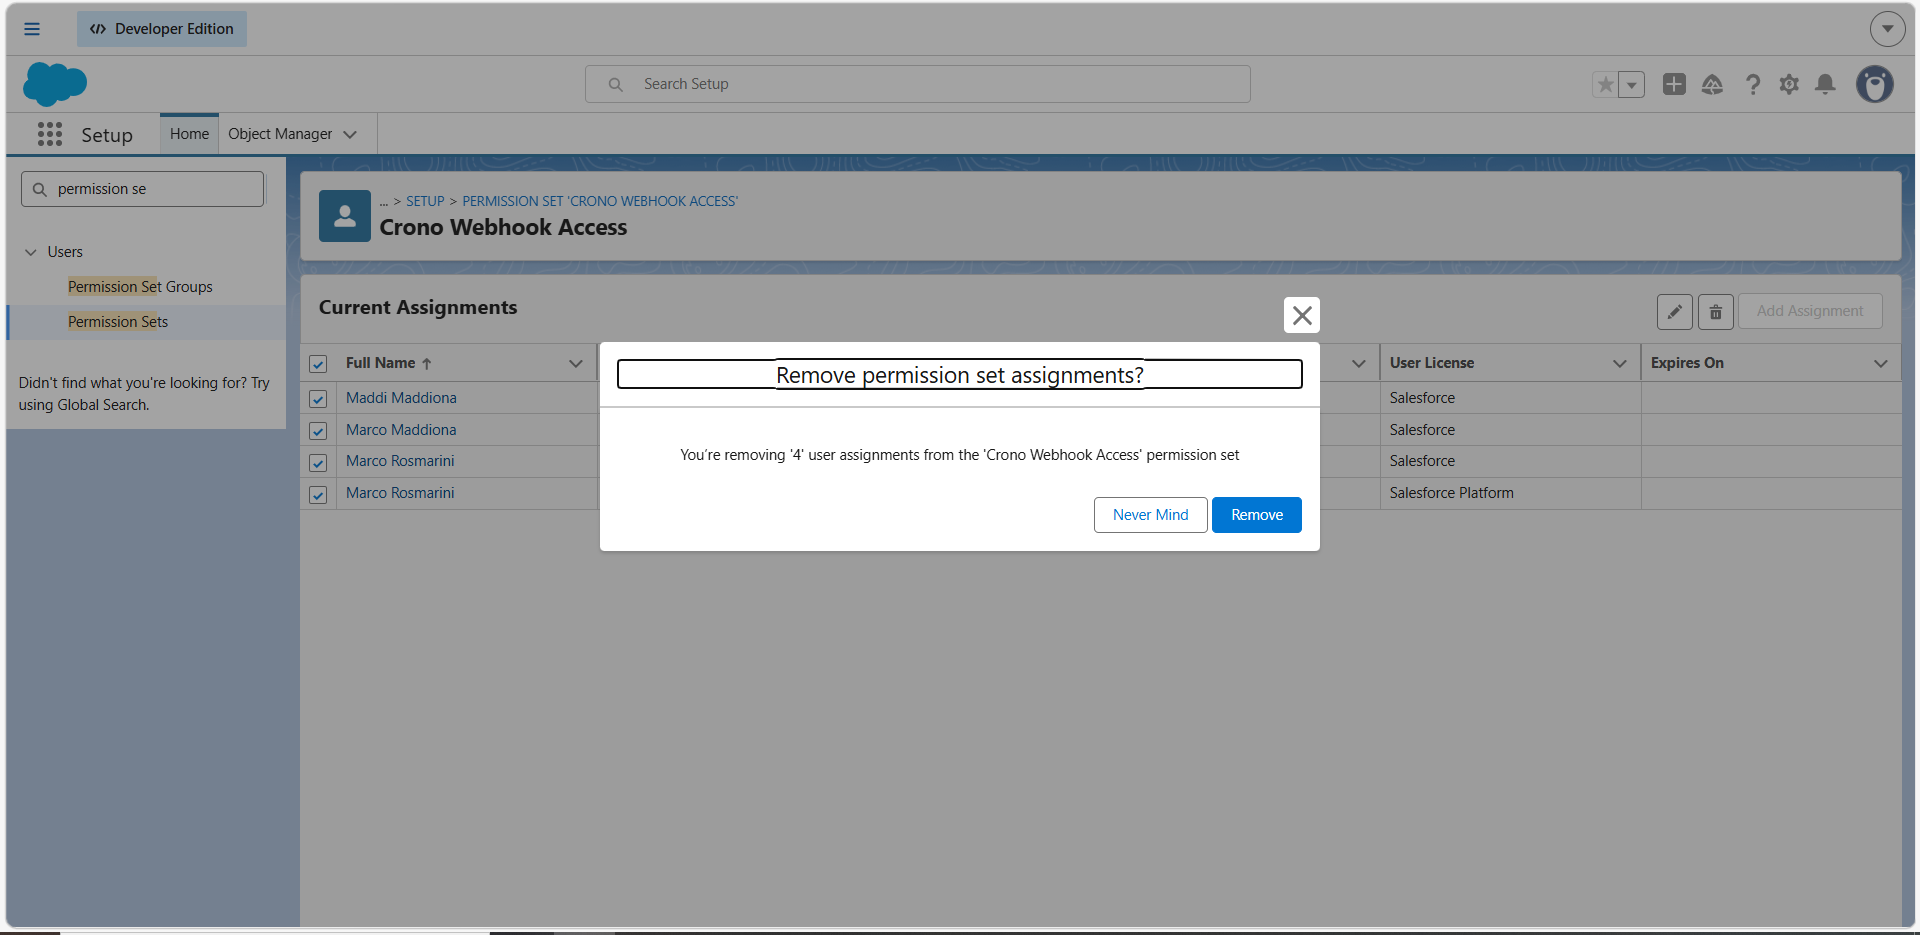Image resolution: width=1920 pixels, height=935 pixels.
Task: Uncheck Marco Rosmarini checkbox with Salesforce license
Action: click(318, 463)
